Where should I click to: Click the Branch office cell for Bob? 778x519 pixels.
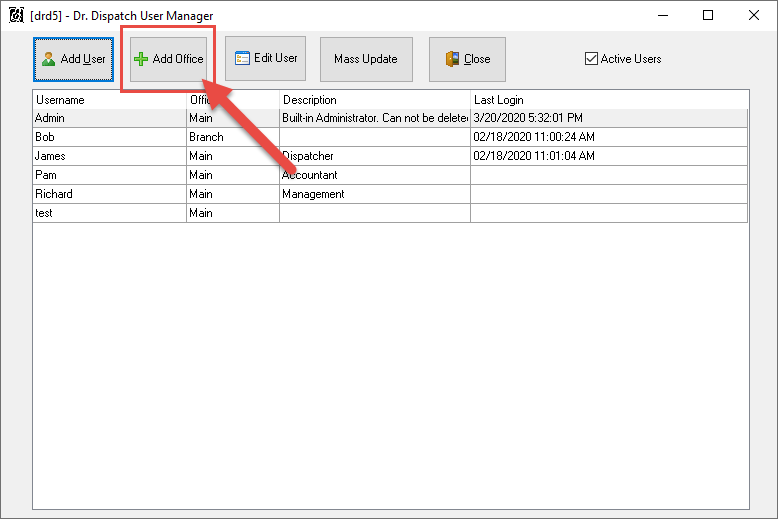pos(233,137)
